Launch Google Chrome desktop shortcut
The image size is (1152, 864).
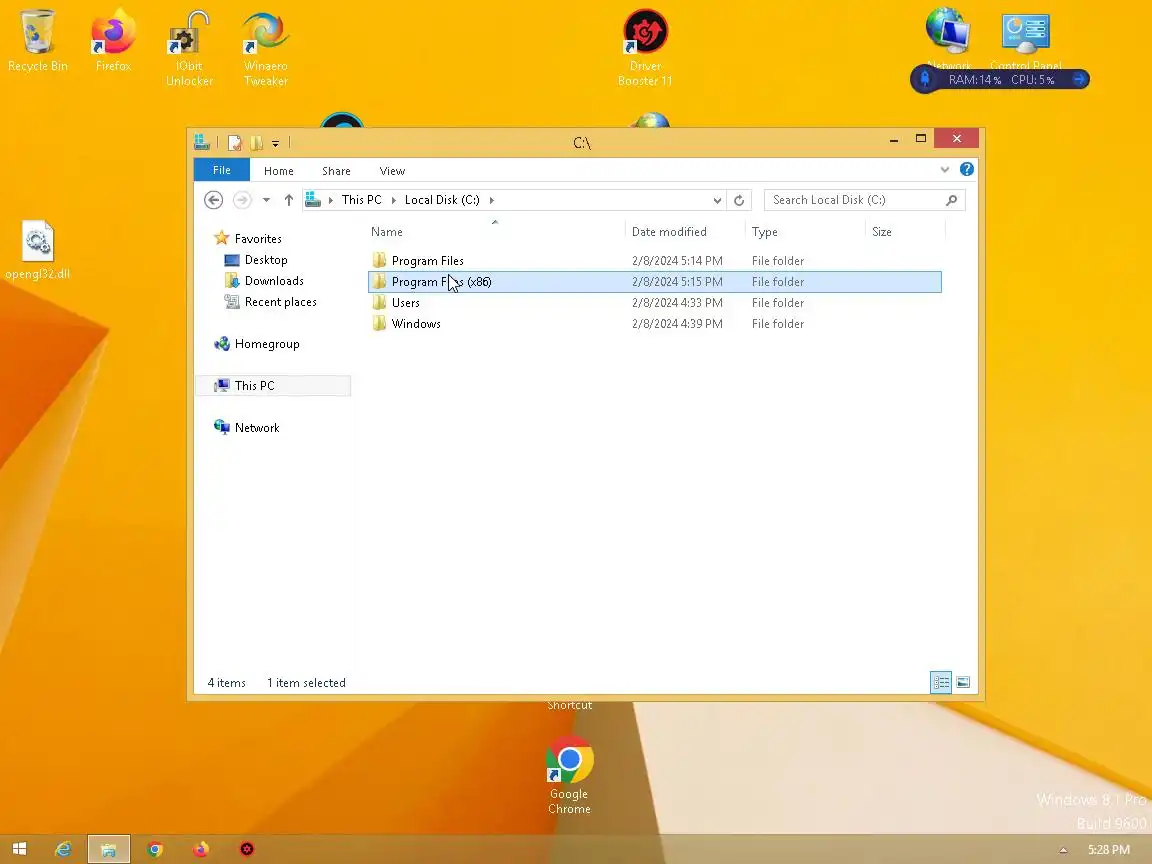(569, 775)
